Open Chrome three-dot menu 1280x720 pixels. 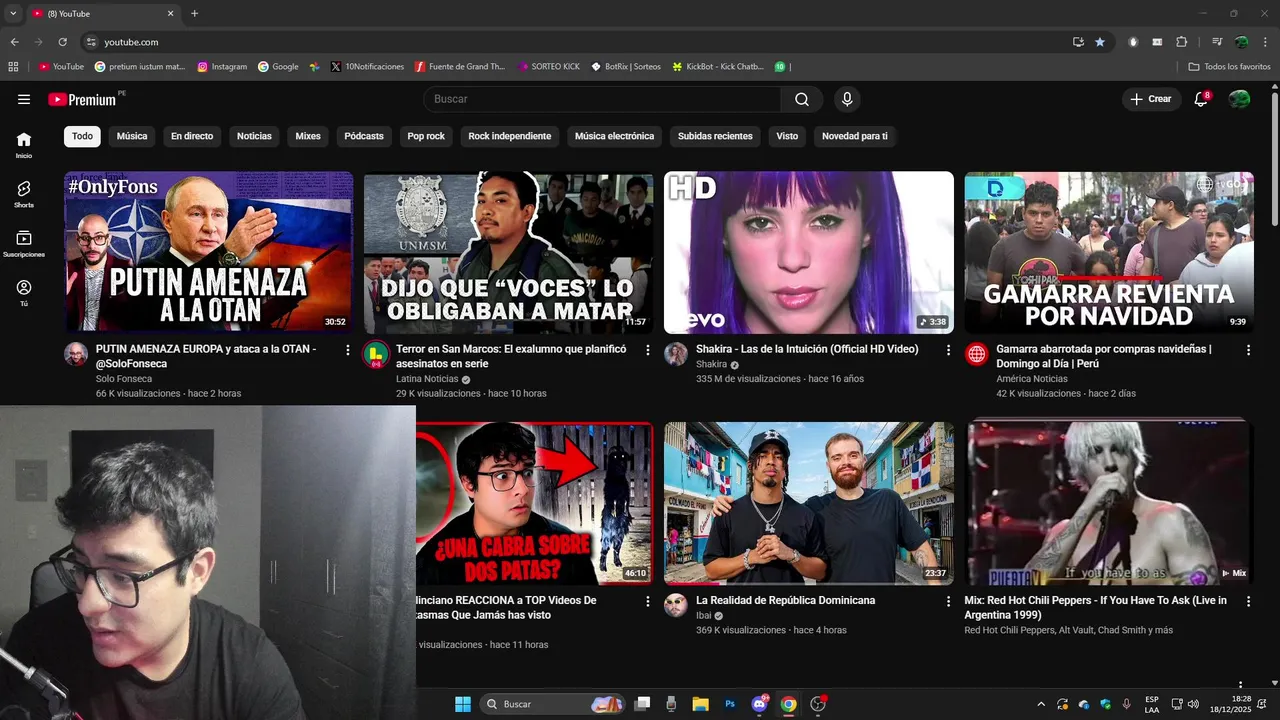pos(1264,42)
